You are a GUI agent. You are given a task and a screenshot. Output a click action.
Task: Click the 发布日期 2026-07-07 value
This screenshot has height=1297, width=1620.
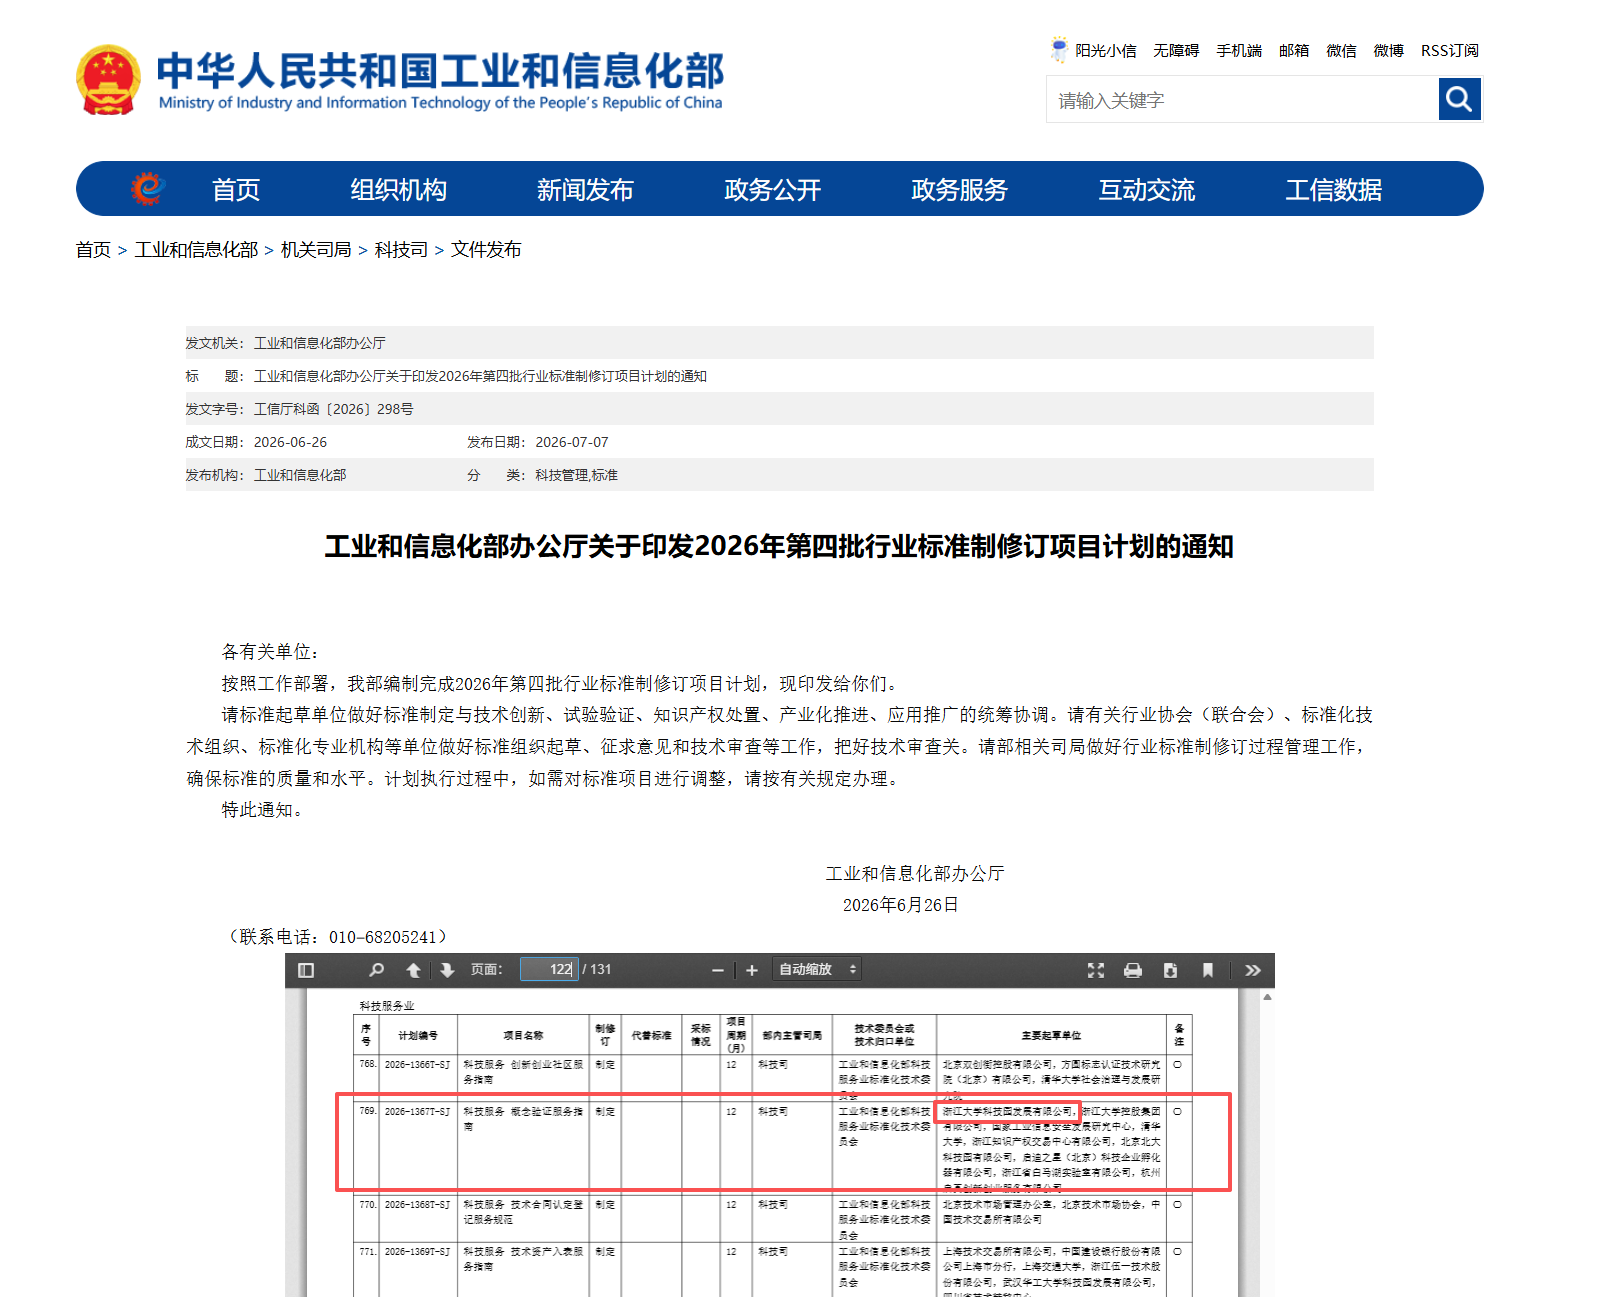pyautogui.click(x=572, y=442)
